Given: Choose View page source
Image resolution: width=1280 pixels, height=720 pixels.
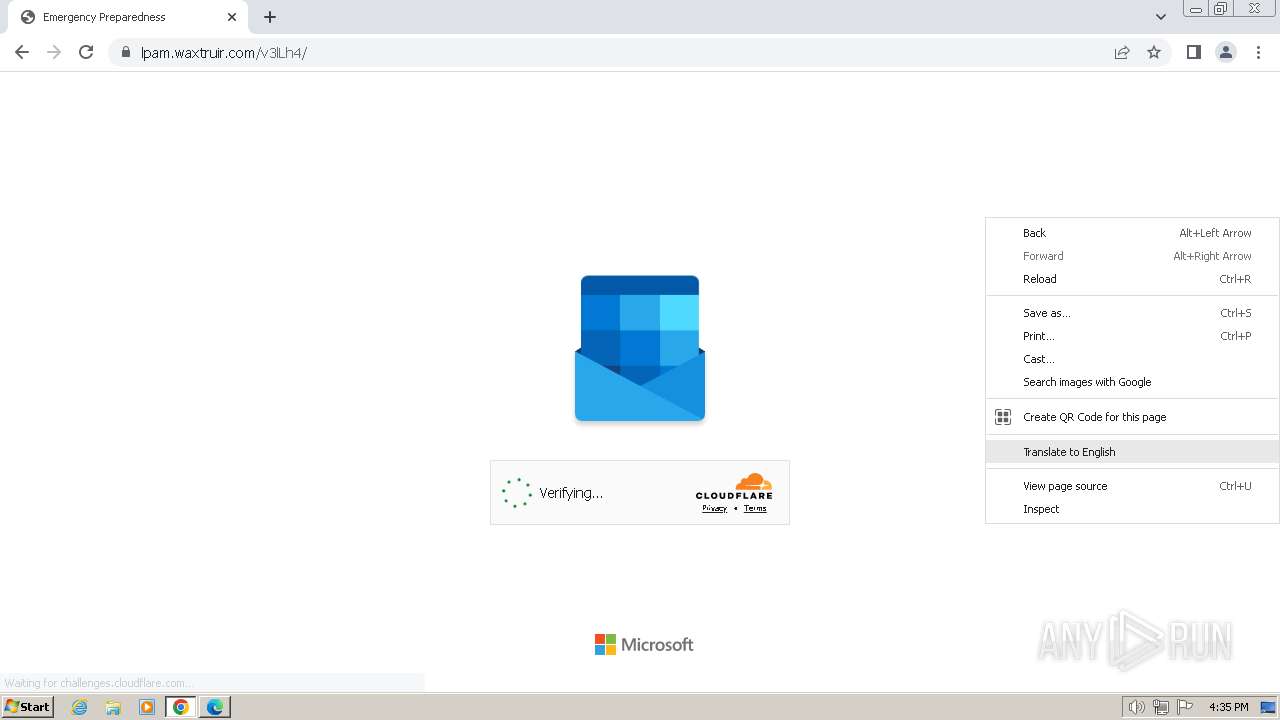Looking at the screenshot, I should coord(1132,486).
